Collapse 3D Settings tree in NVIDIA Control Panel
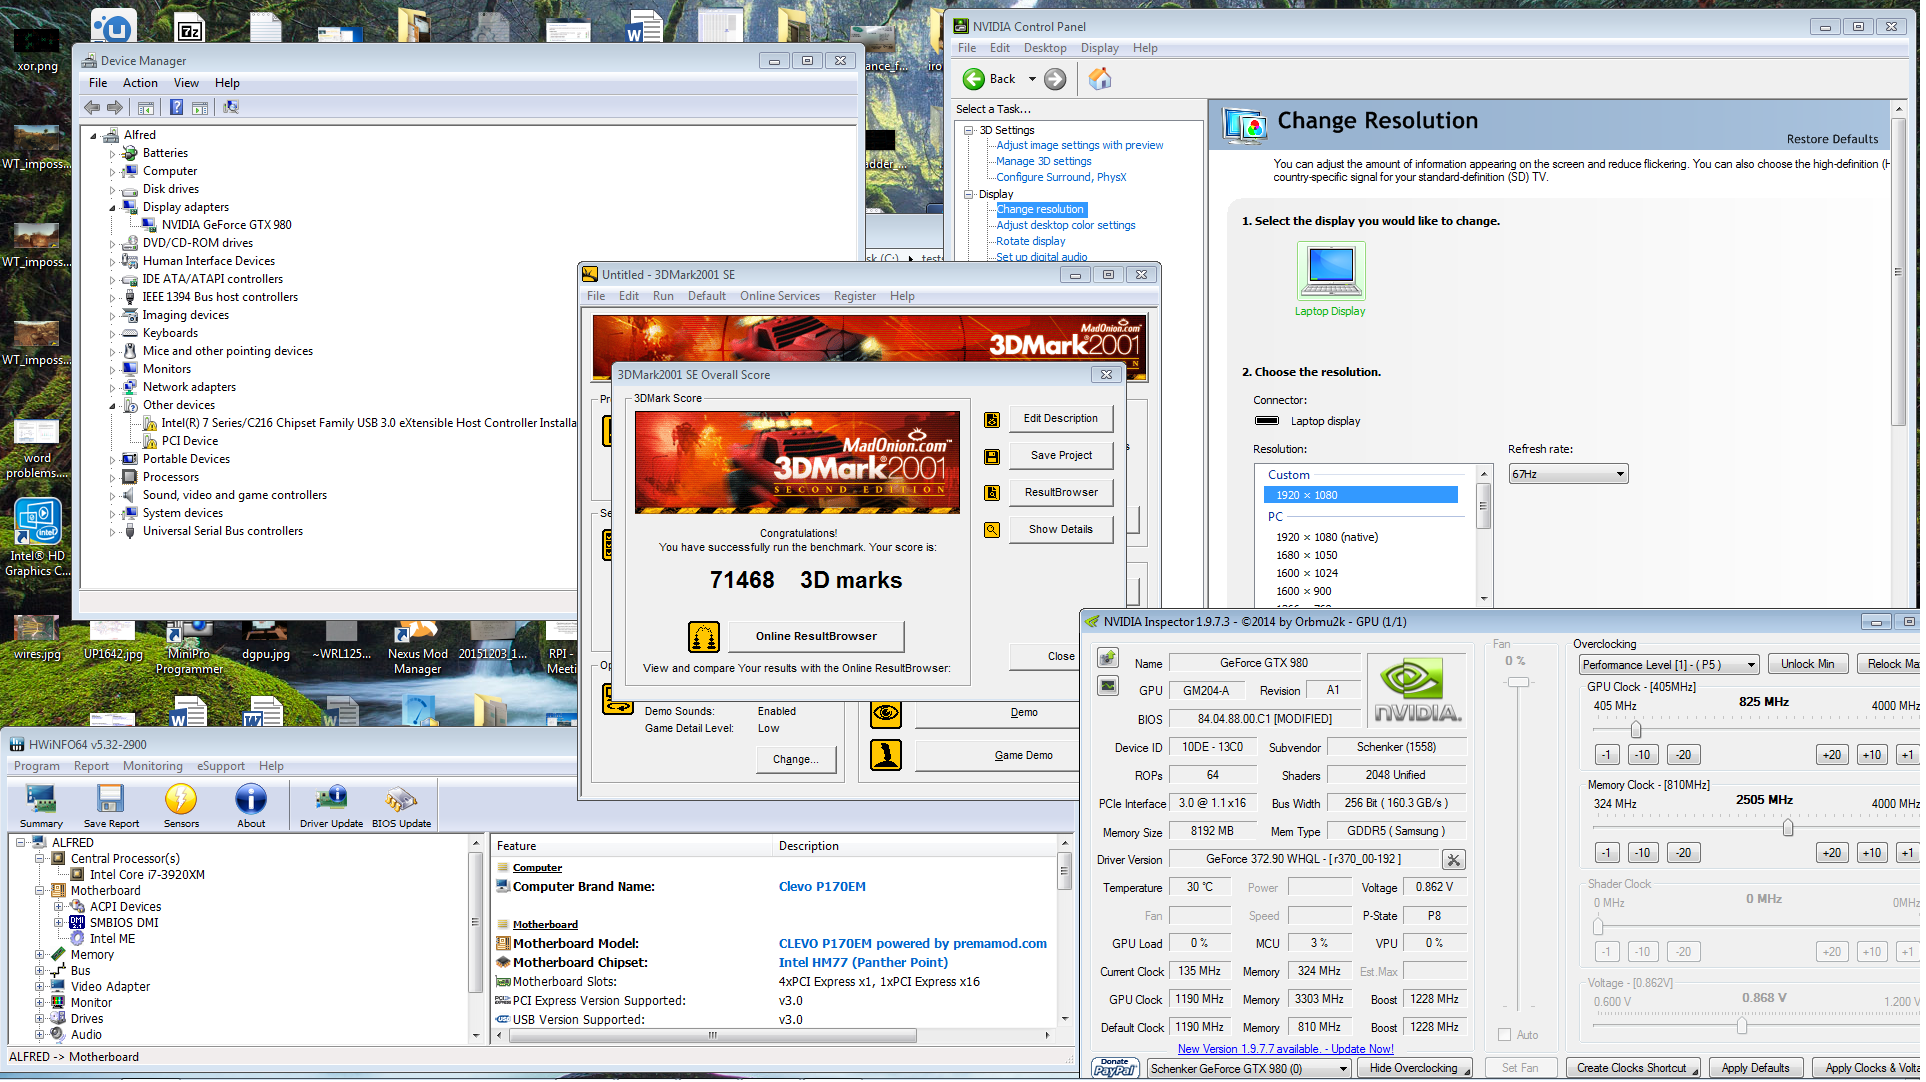The image size is (1926, 1082). (x=969, y=131)
